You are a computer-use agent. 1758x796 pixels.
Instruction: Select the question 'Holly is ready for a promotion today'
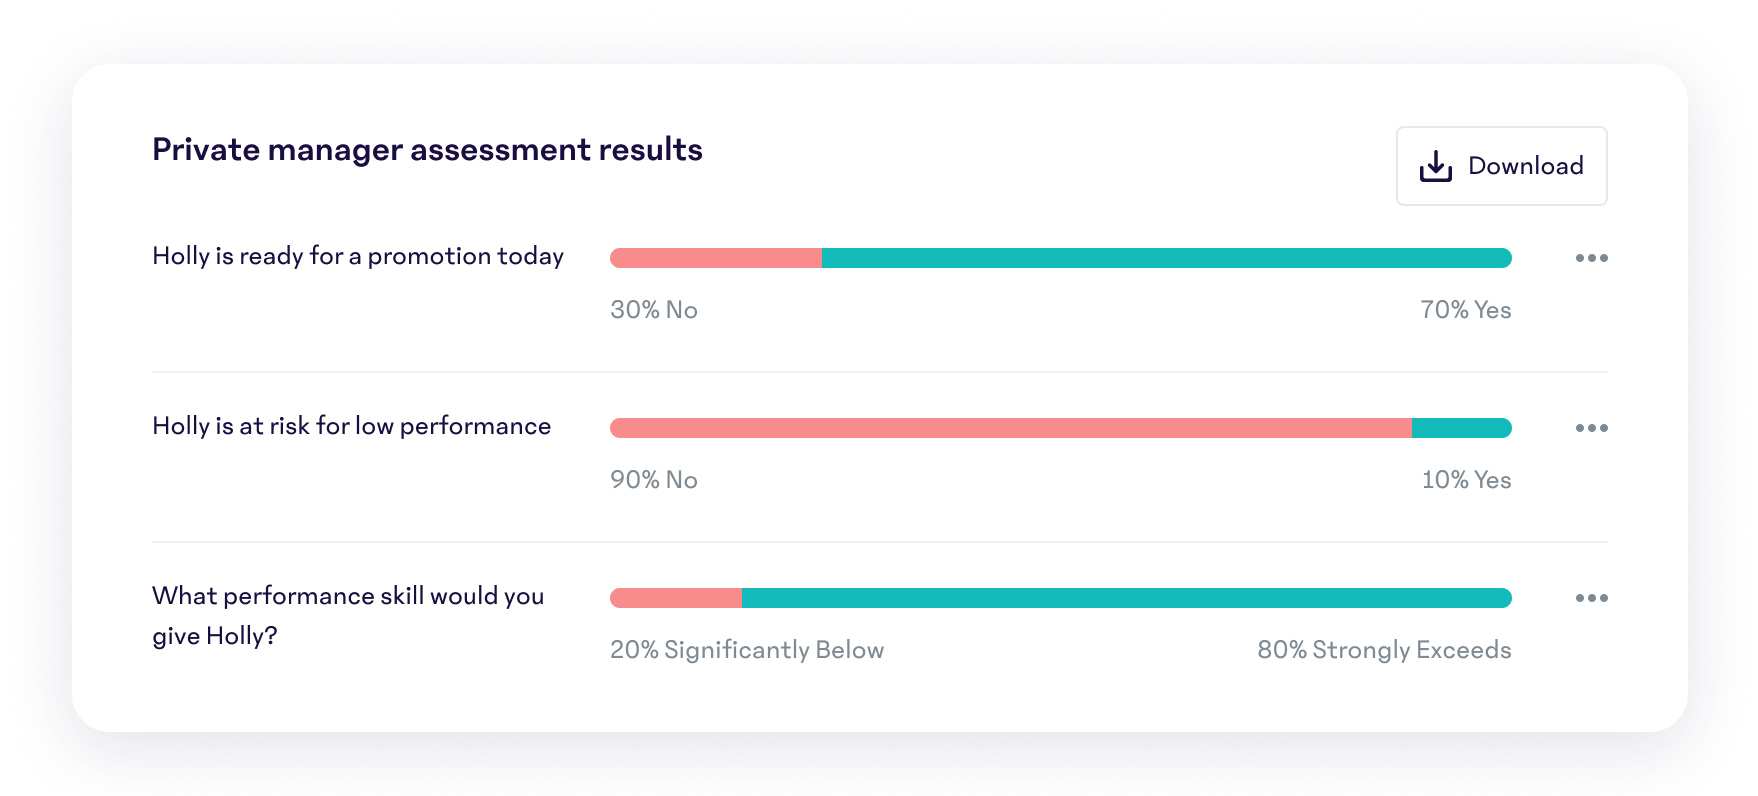[357, 256]
